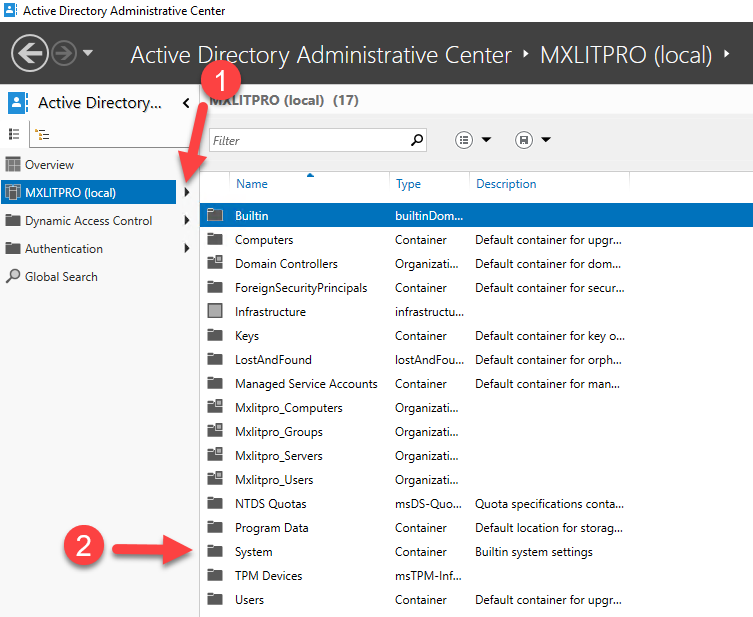Expand Dynamic Access Control submenu arrow
753x617 pixels.
click(x=187, y=221)
